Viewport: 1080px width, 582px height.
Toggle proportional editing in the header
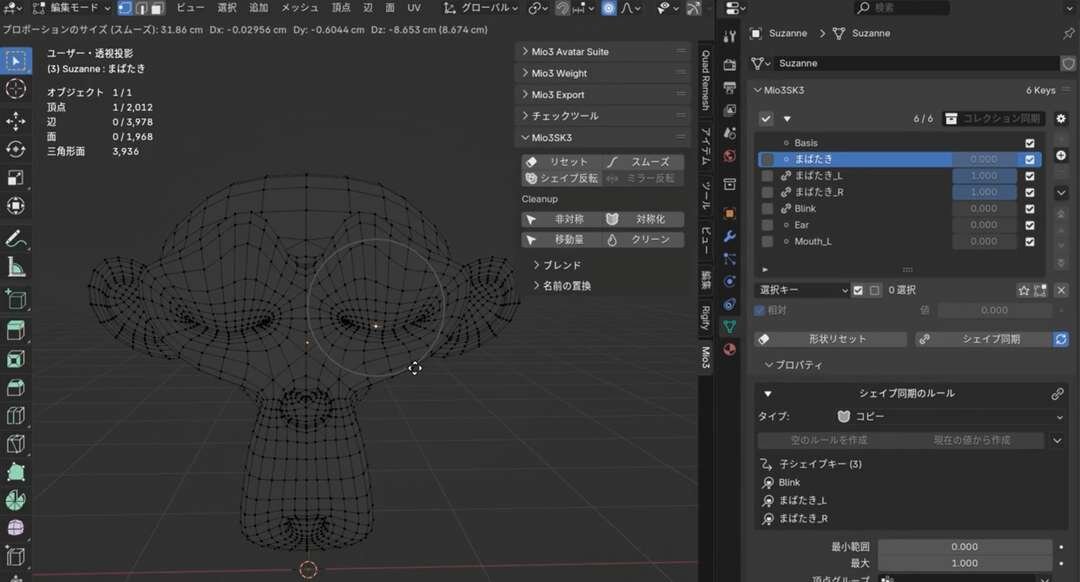609,8
